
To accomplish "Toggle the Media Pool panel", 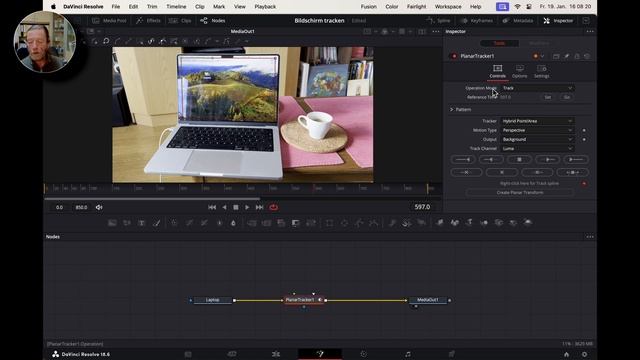I will click(x=109, y=20).
